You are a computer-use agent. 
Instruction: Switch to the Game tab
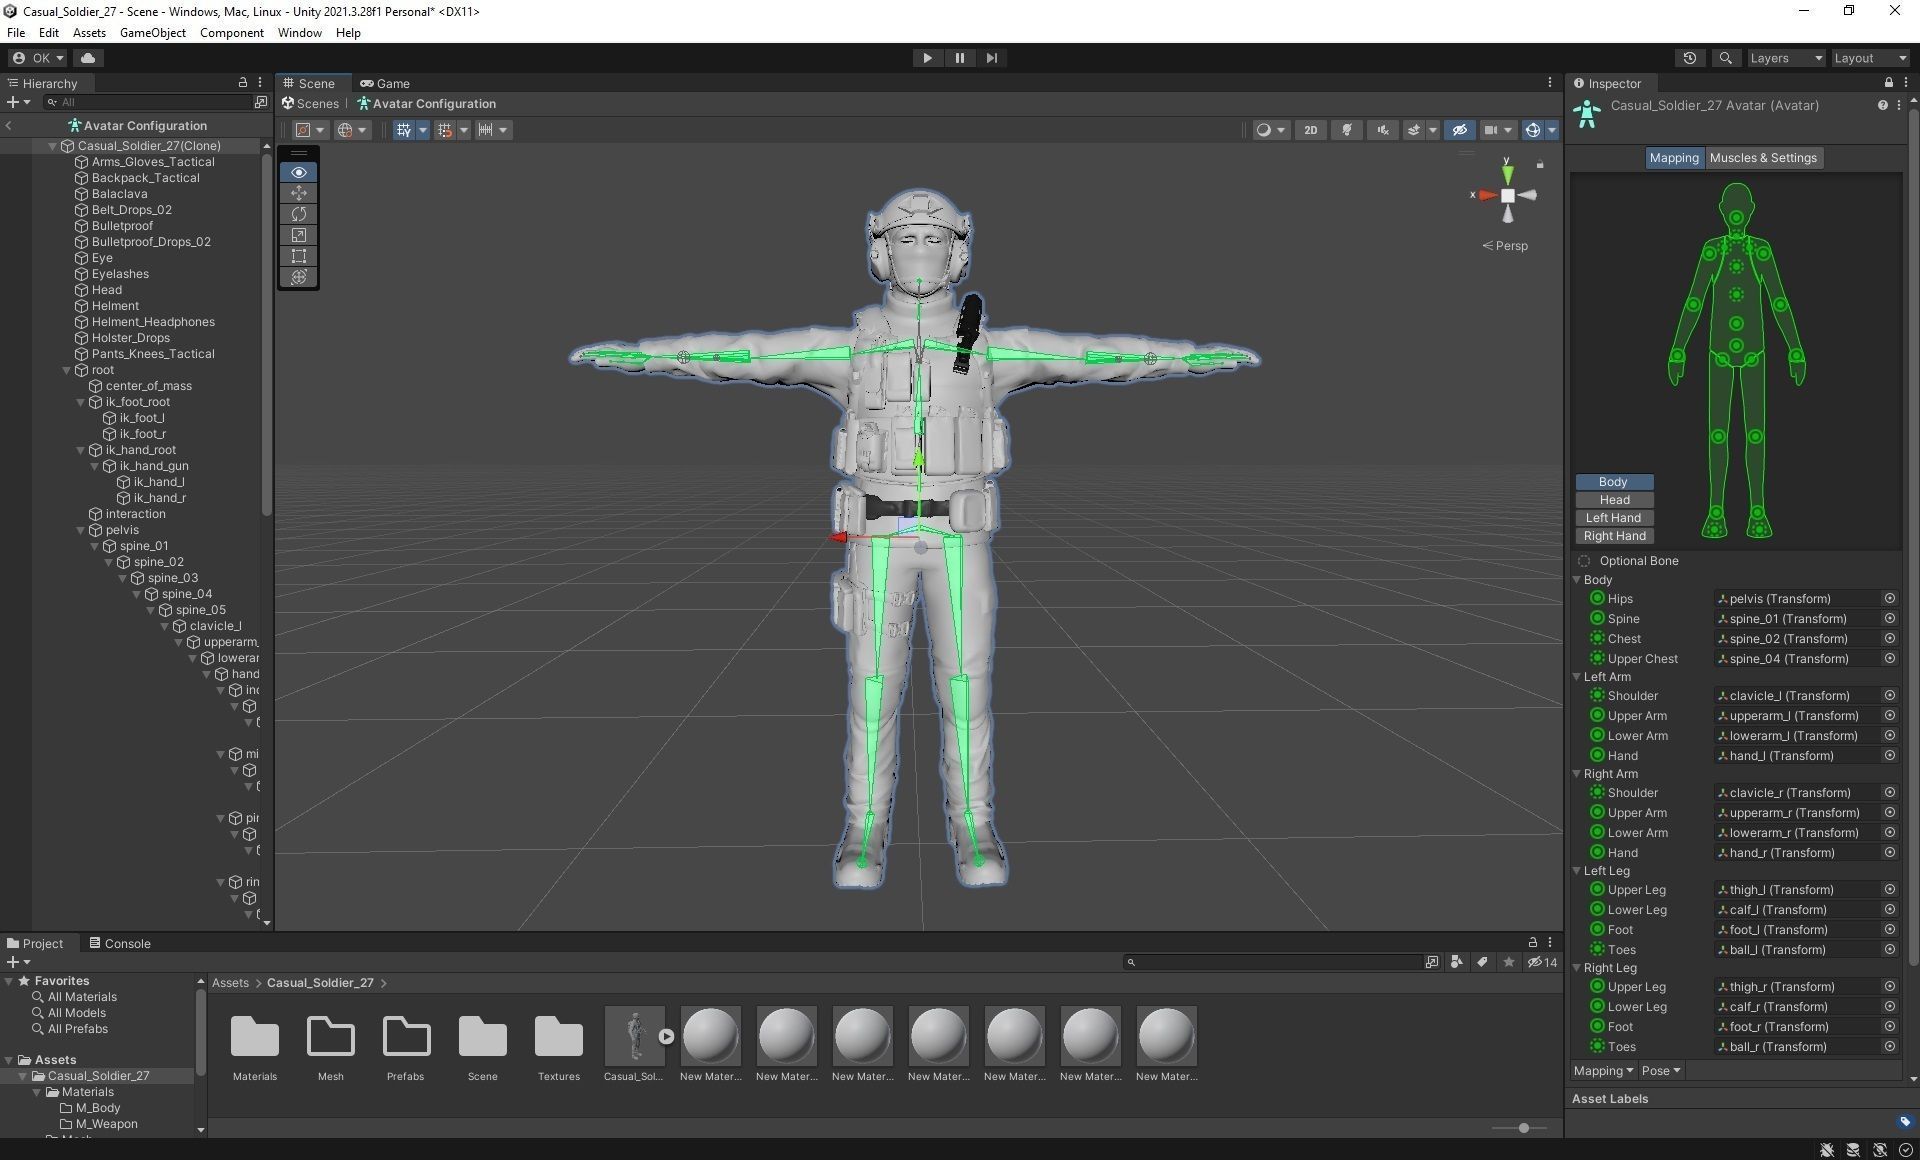tap(385, 83)
